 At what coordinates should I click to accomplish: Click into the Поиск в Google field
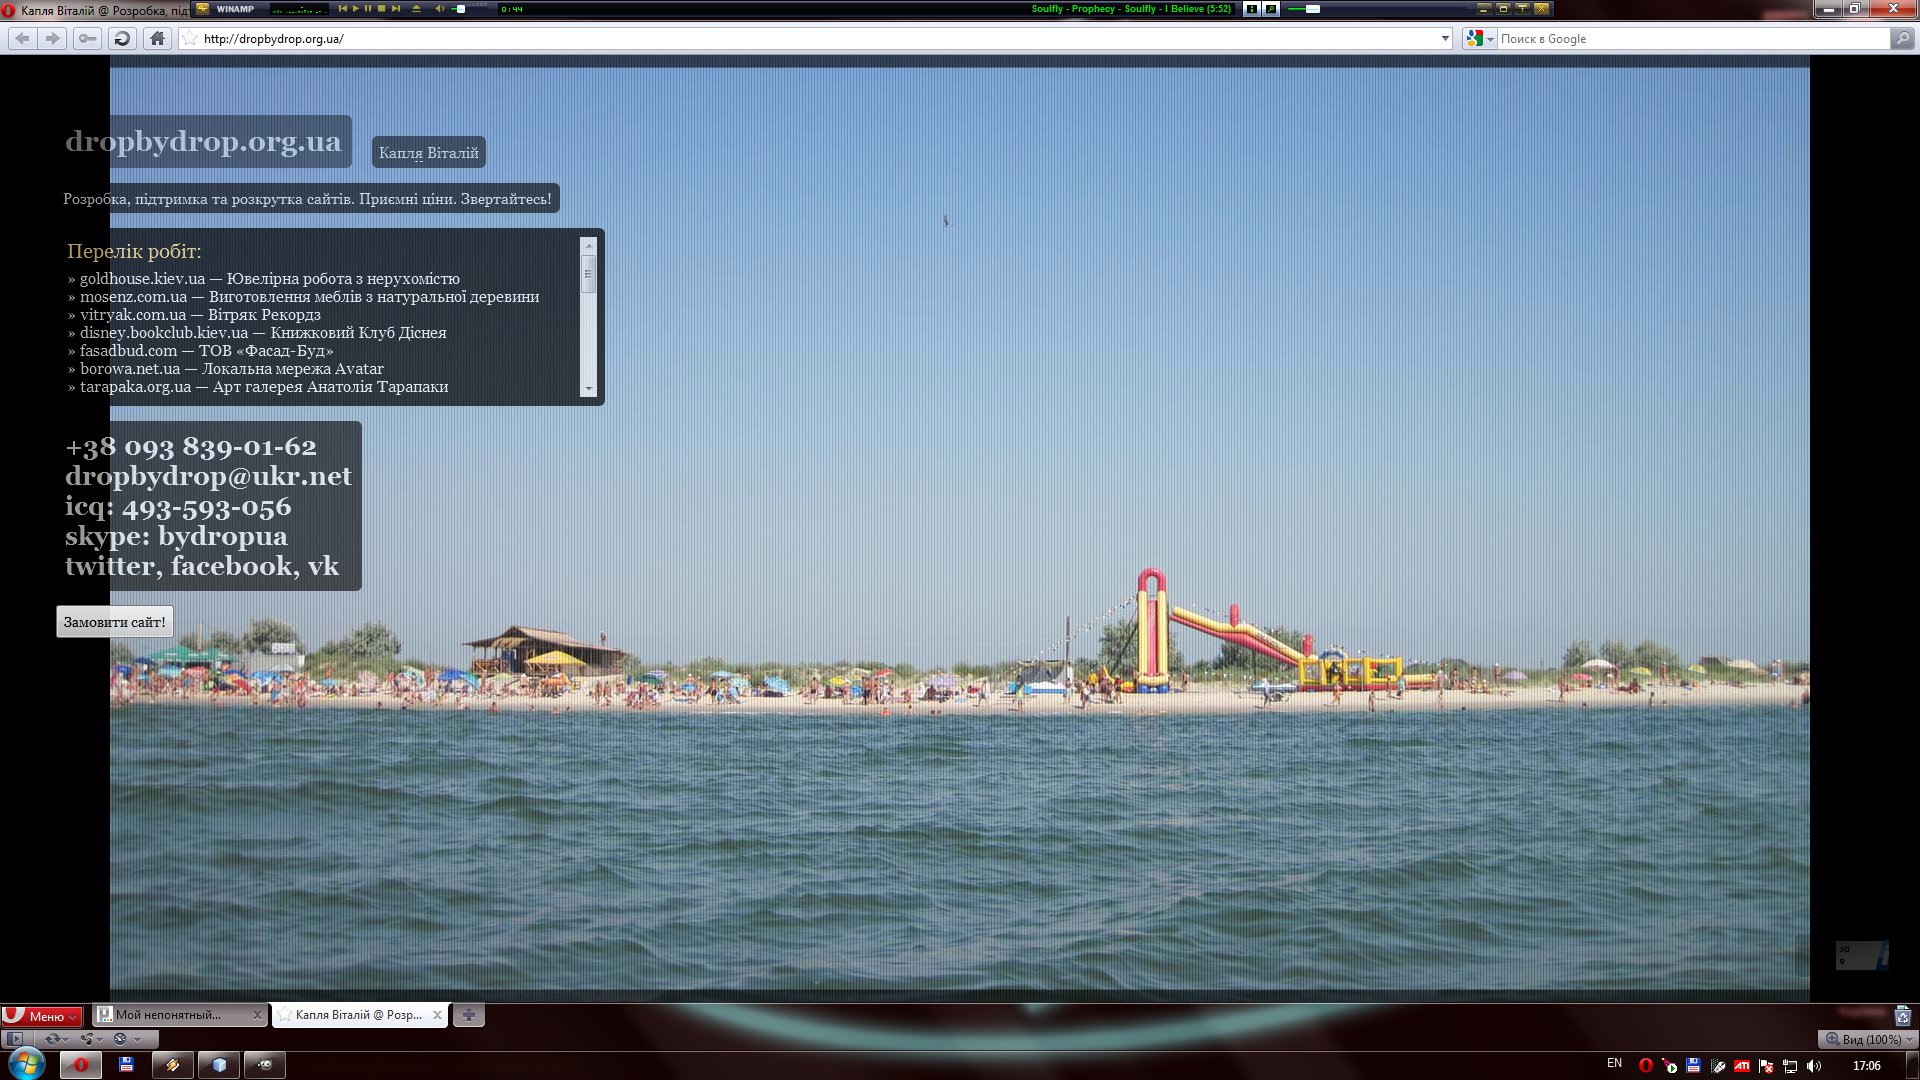1690,39
